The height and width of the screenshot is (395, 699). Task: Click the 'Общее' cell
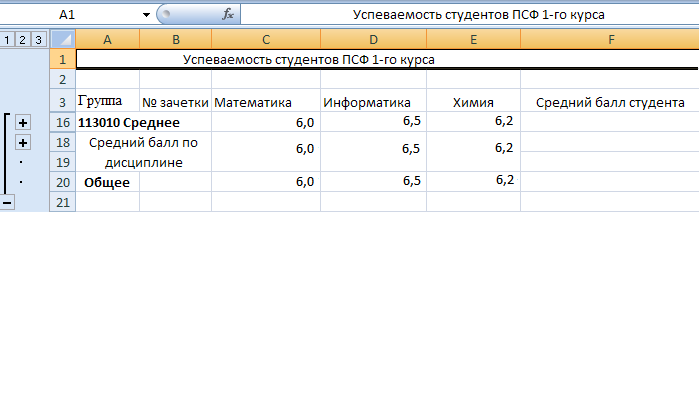click(x=107, y=182)
